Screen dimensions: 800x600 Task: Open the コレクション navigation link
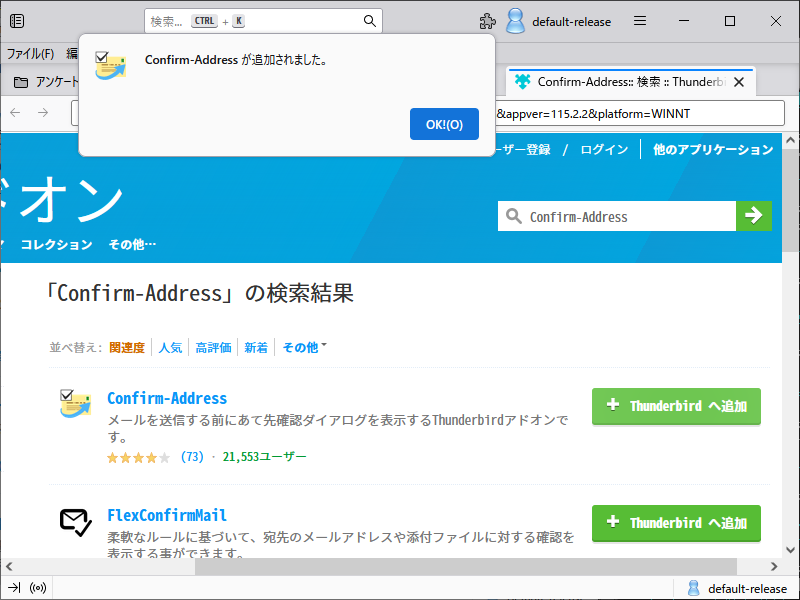coord(56,244)
